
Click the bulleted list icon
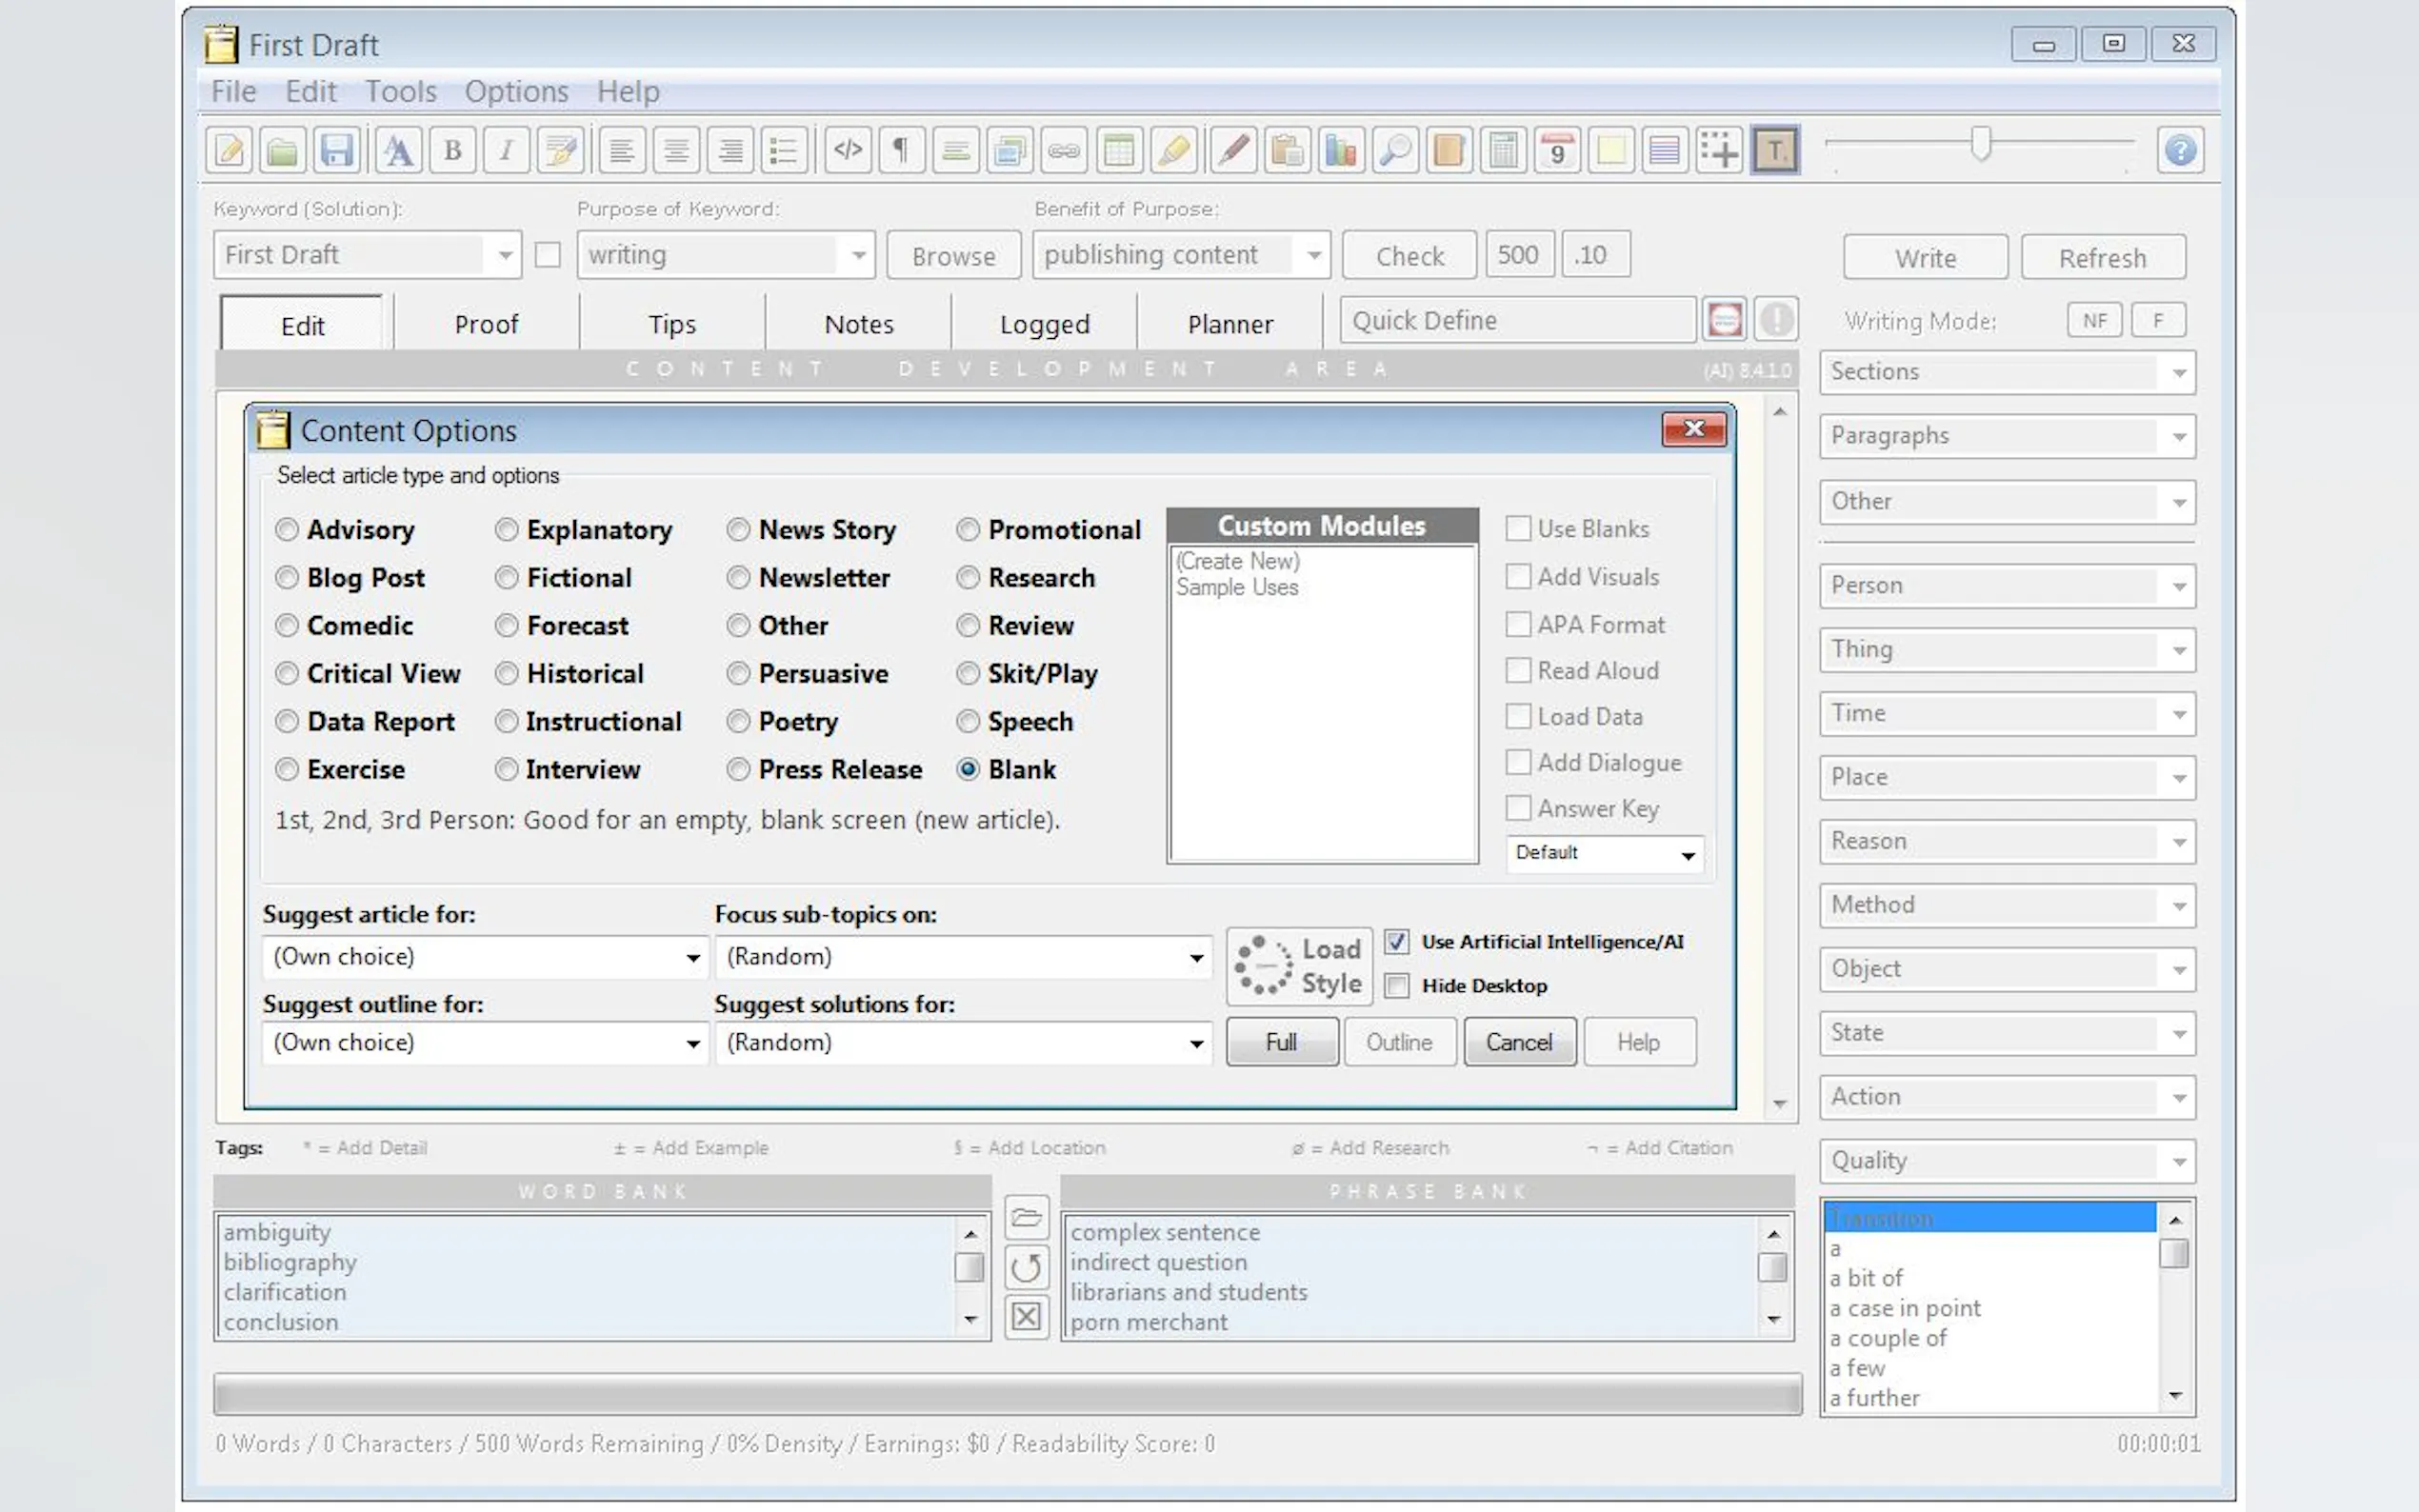pyautogui.click(x=783, y=151)
